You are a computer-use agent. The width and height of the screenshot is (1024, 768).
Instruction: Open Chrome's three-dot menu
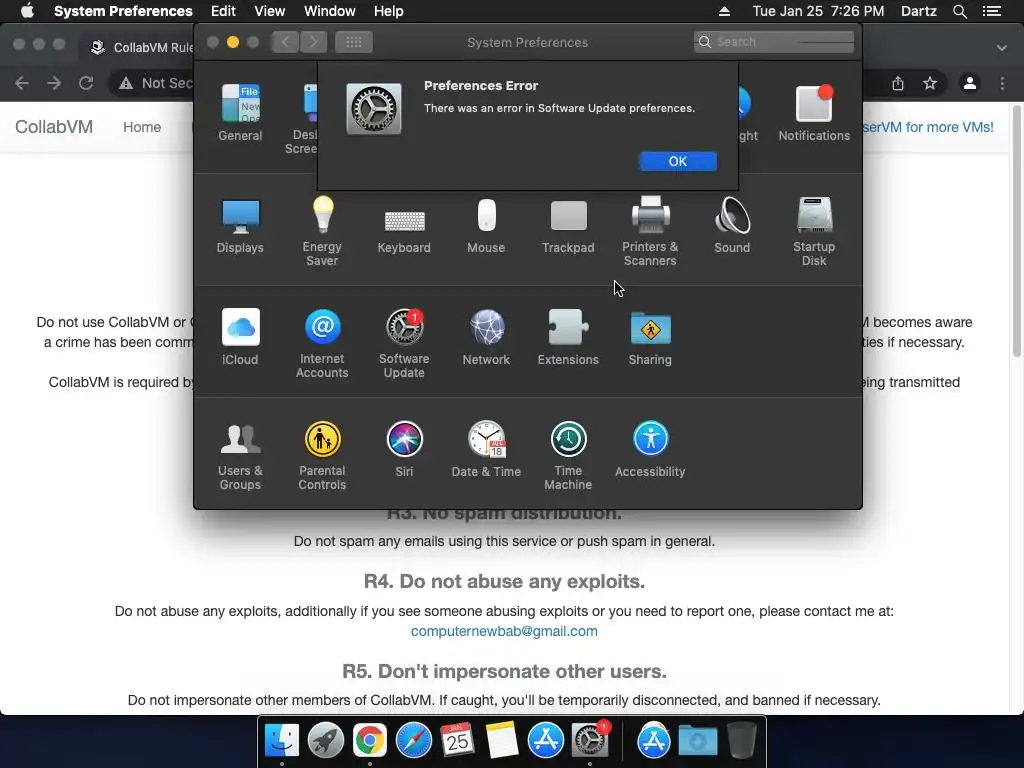click(x=1002, y=83)
